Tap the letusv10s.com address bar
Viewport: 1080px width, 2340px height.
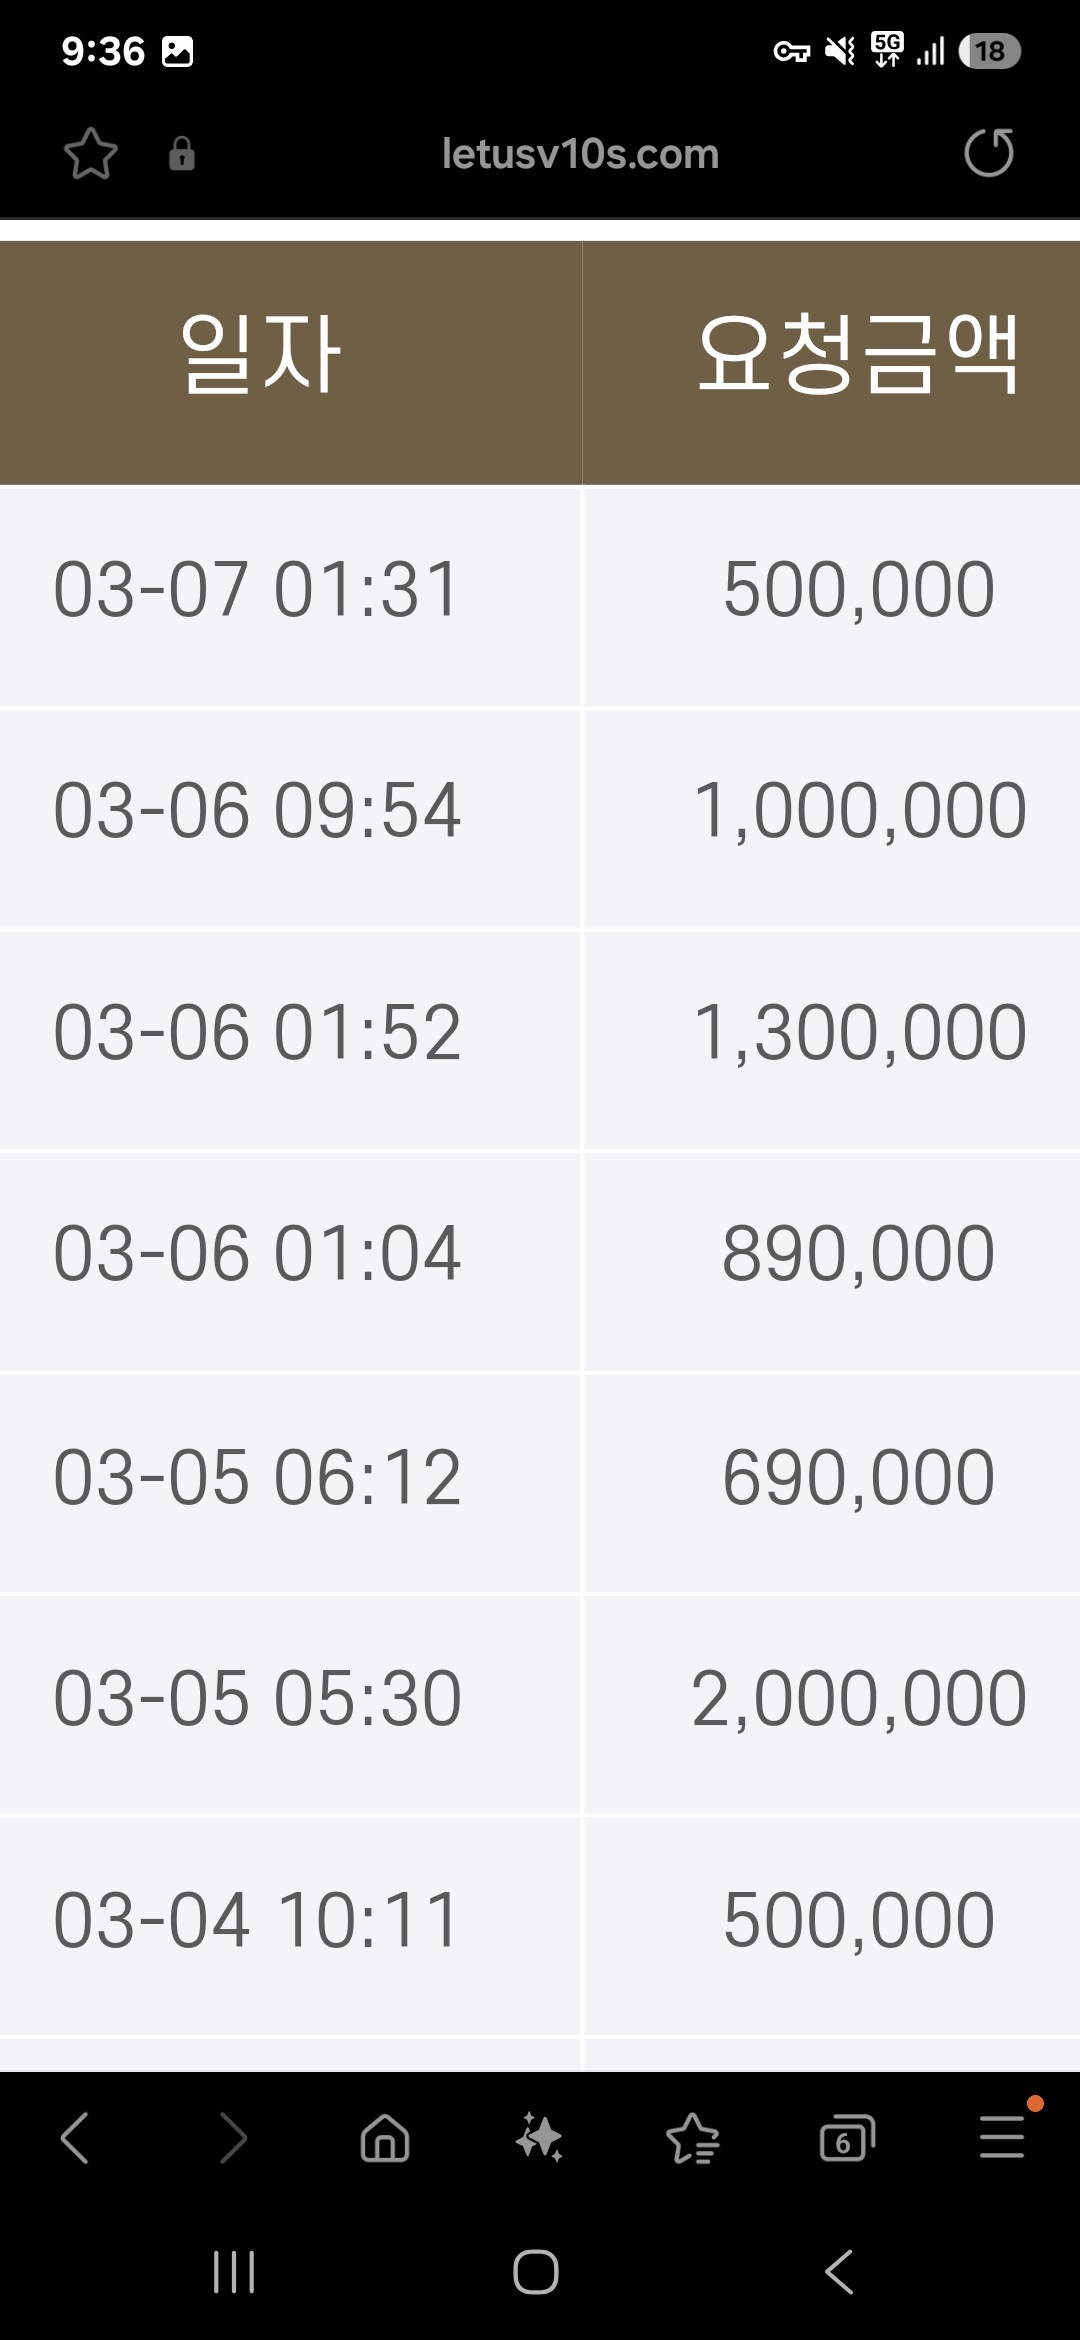[x=580, y=154]
